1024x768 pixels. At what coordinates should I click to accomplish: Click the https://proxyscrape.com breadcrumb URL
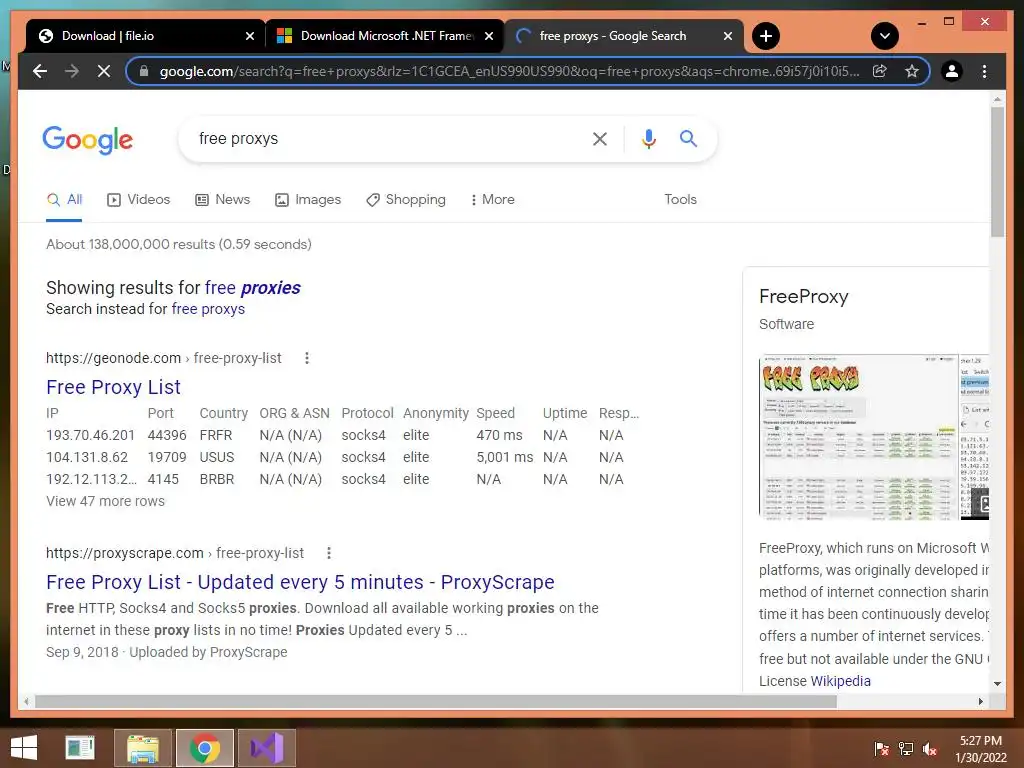click(x=125, y=553)
